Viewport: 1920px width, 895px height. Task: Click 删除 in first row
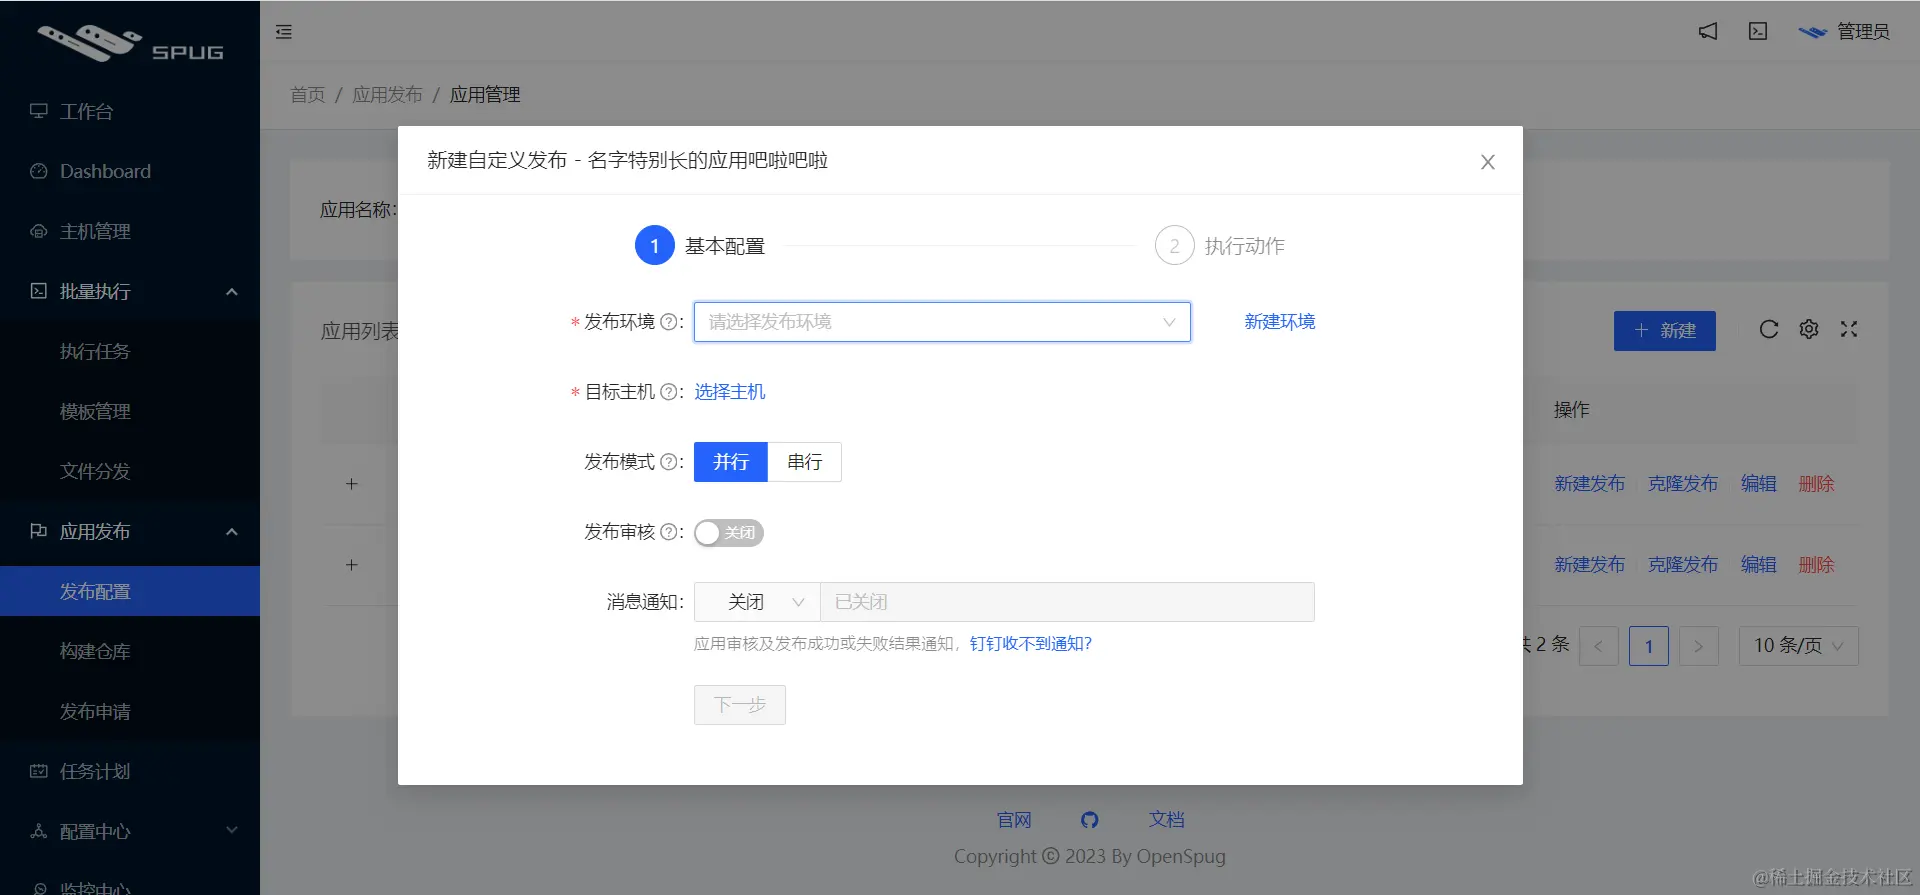point(1816,484)
